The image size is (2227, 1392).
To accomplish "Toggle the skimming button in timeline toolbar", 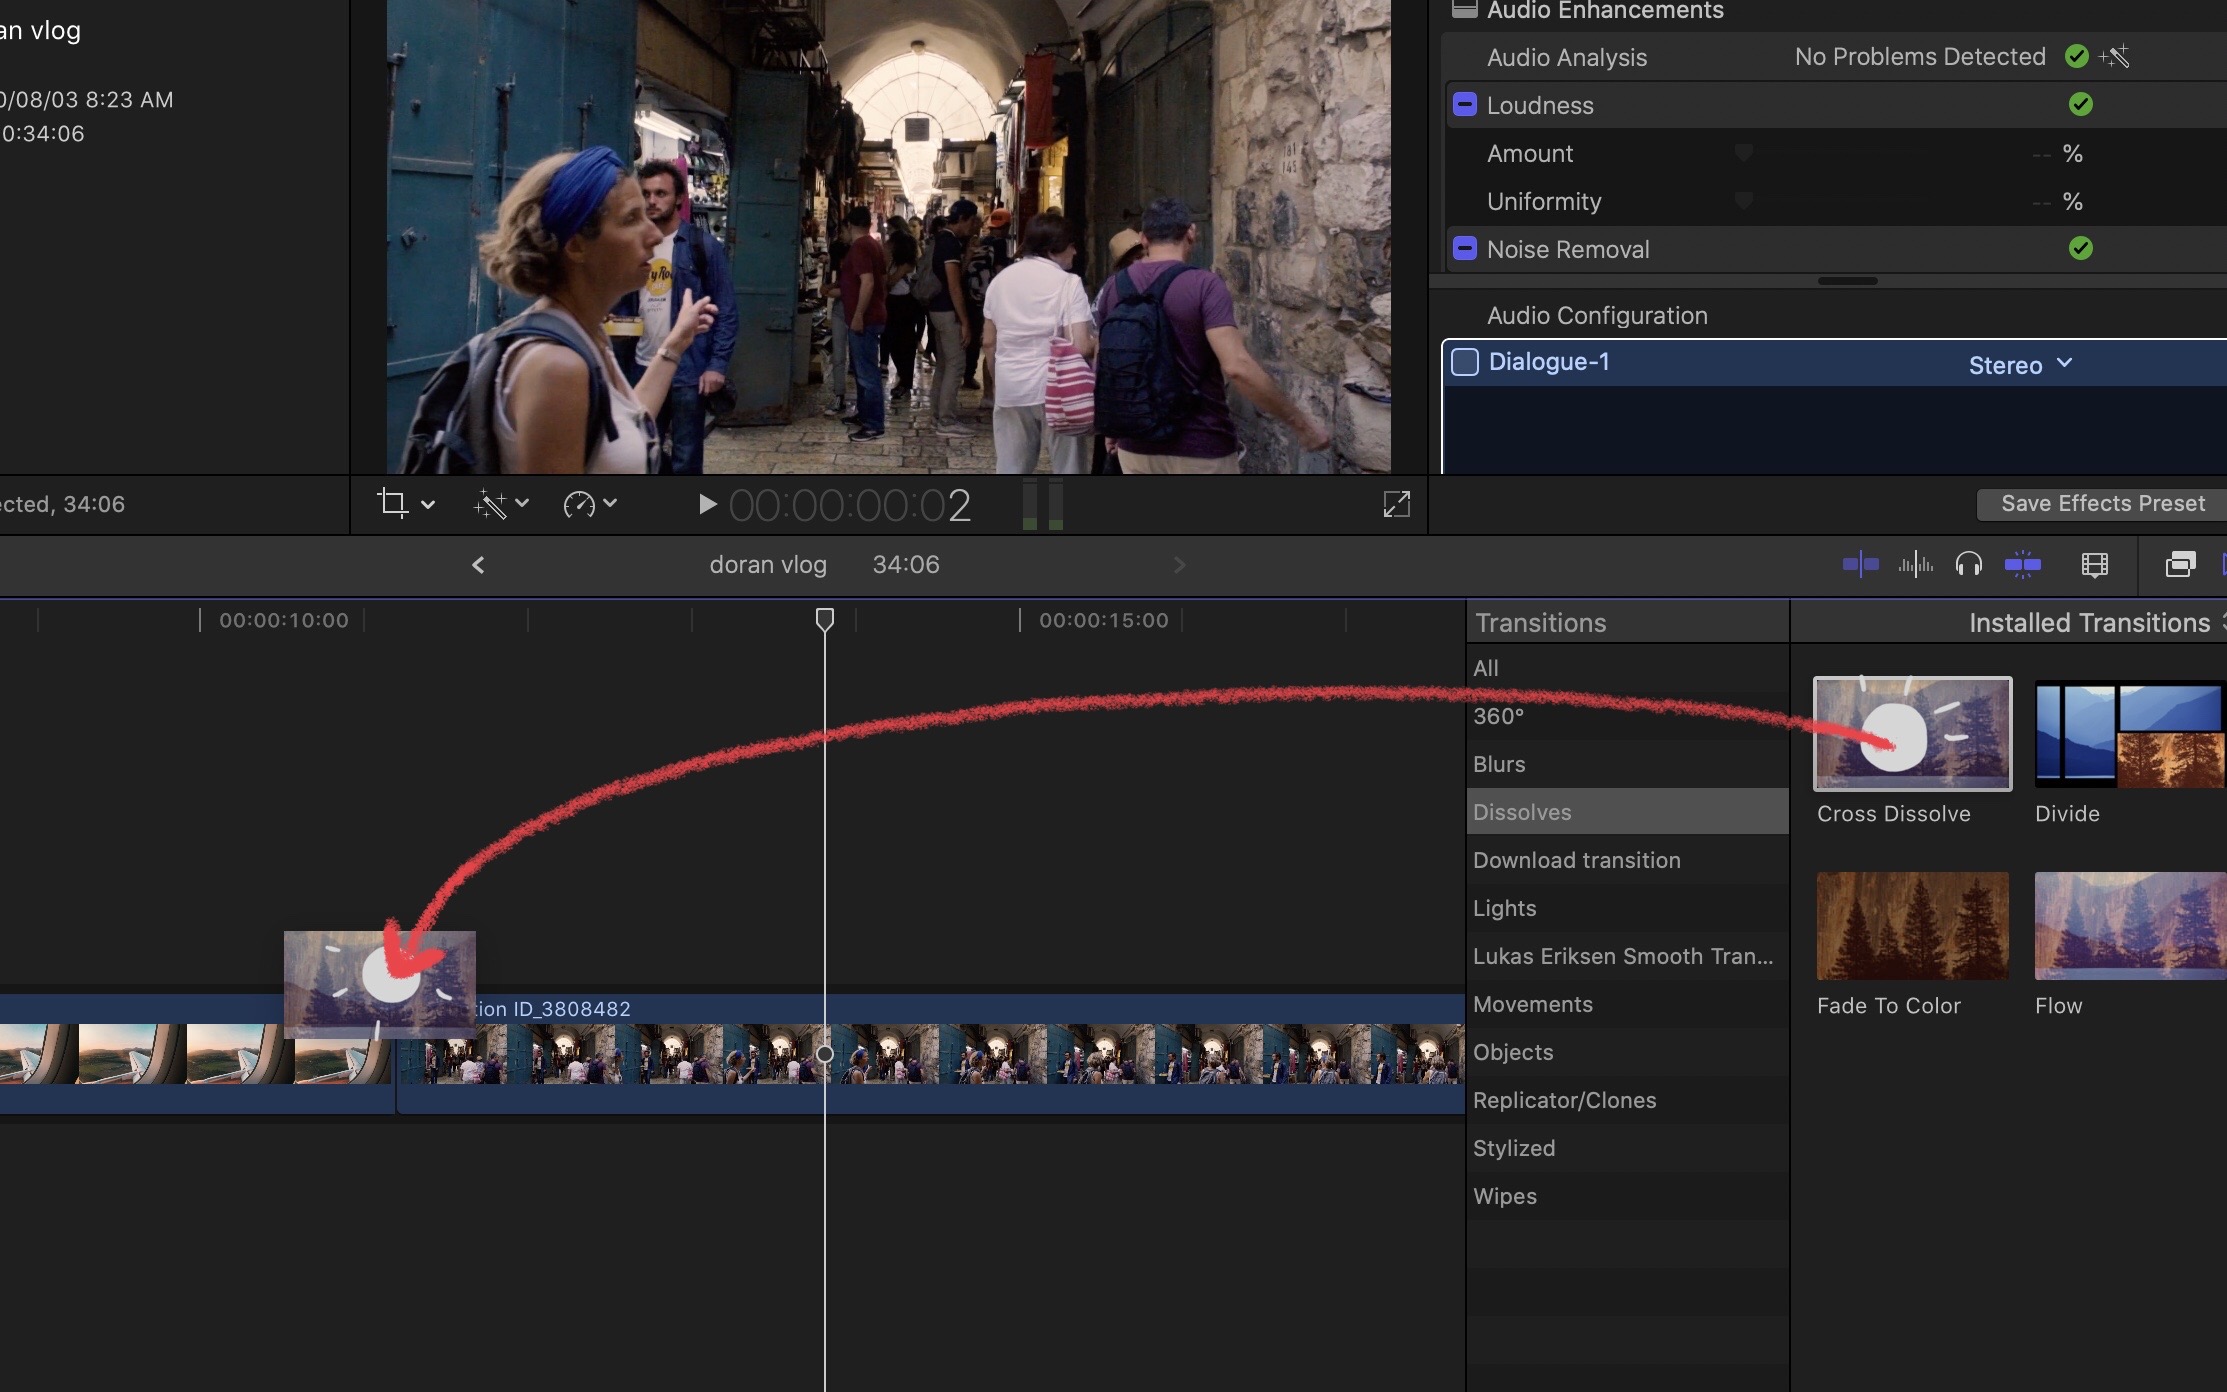I will click(x=1860, y=565).
